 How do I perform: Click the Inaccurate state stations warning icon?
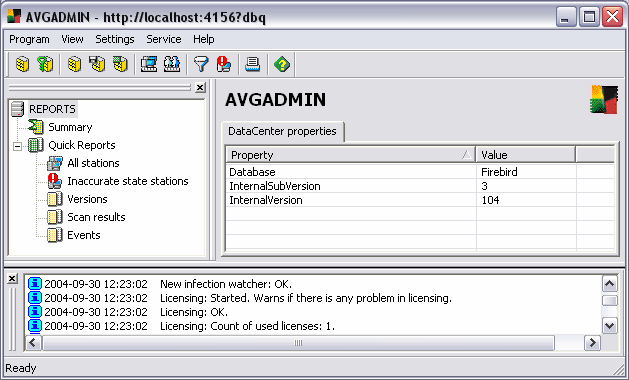pyautogui.click(x=55, y=181)
